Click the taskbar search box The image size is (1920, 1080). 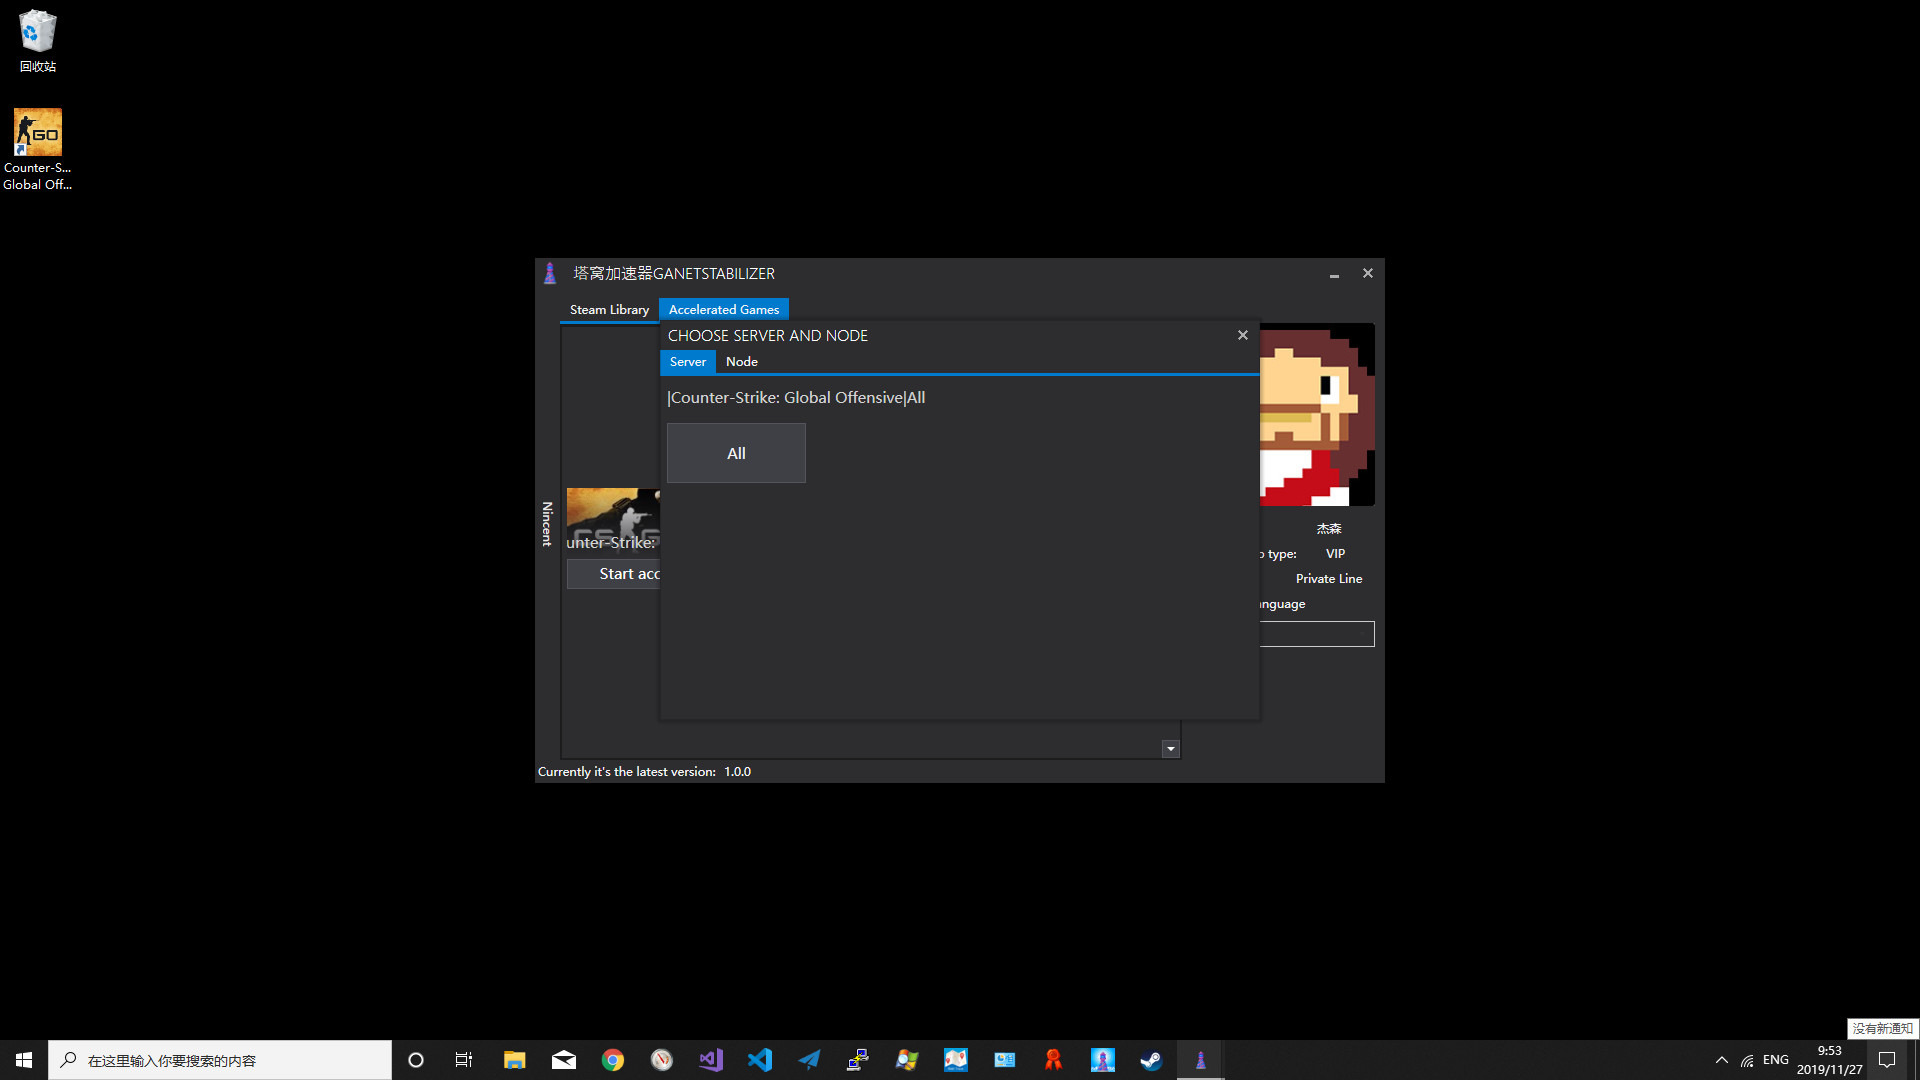[220, 1060]
